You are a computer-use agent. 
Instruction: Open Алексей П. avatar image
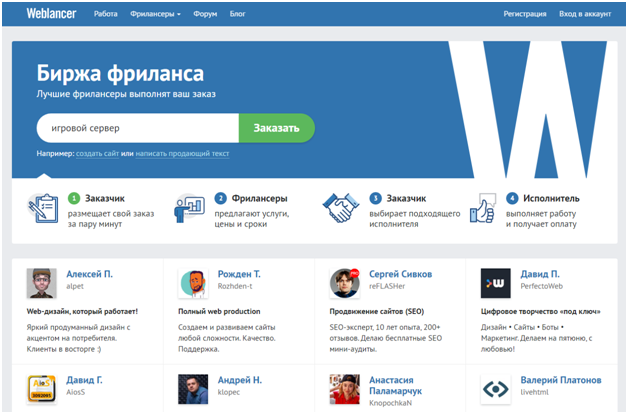(x=42, y=283)
